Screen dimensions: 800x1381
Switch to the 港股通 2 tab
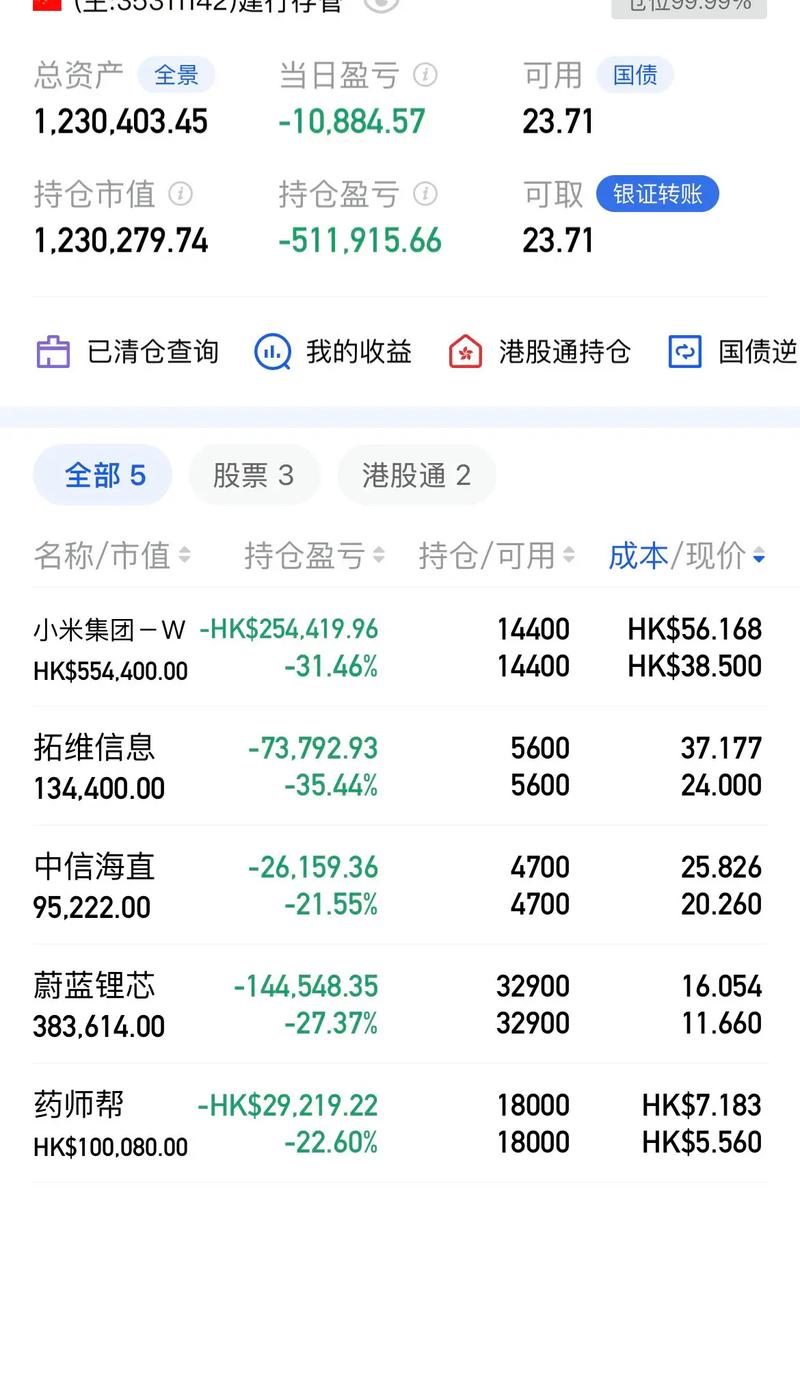416,475
